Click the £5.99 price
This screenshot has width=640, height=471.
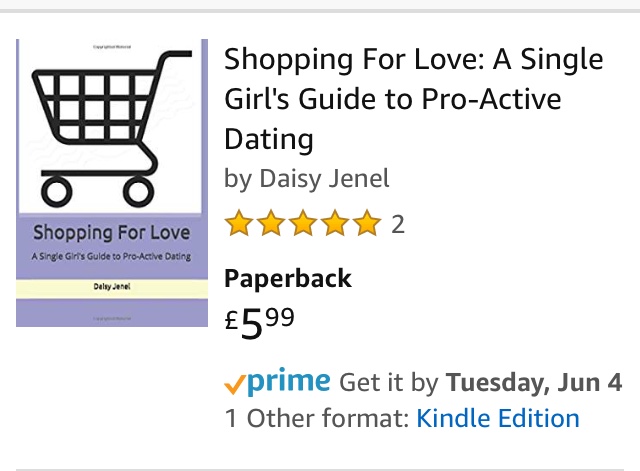click(260, 321)
